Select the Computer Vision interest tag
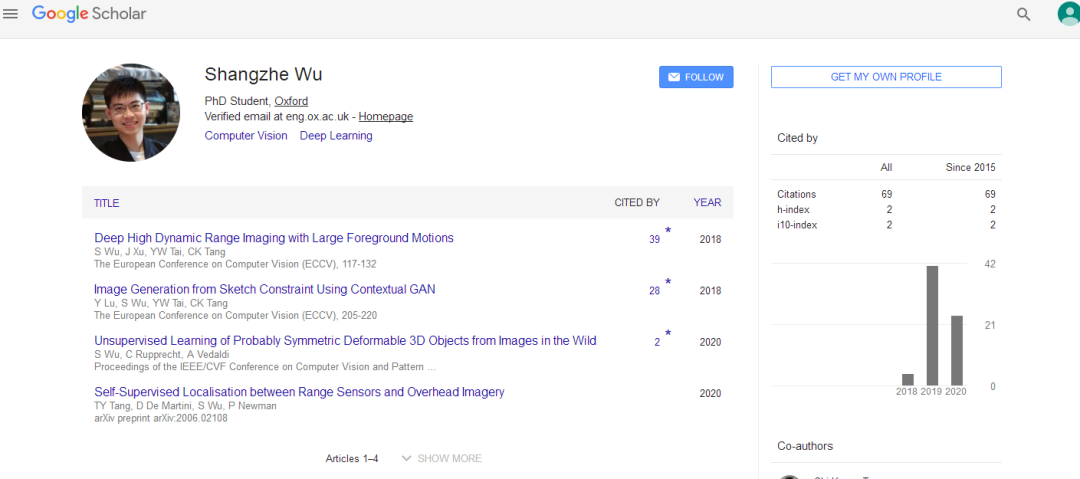The image size is (1080, 479). tap(245, 136)
